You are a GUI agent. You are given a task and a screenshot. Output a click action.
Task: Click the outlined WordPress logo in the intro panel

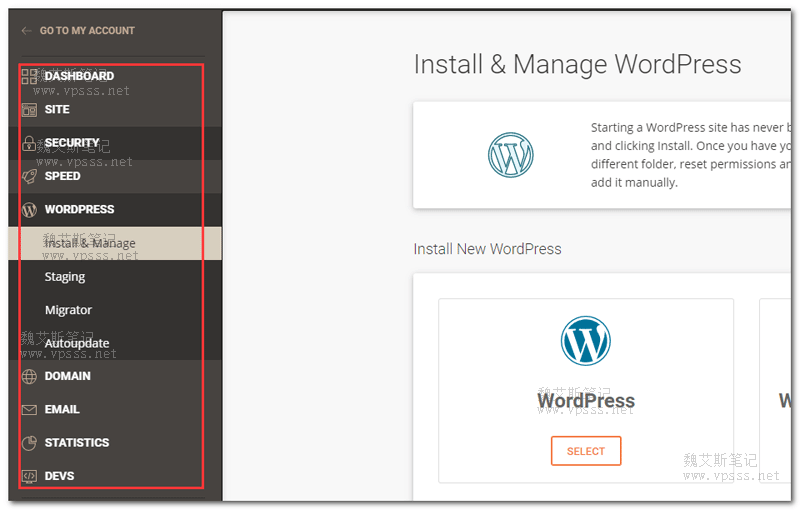pos(511,155)
